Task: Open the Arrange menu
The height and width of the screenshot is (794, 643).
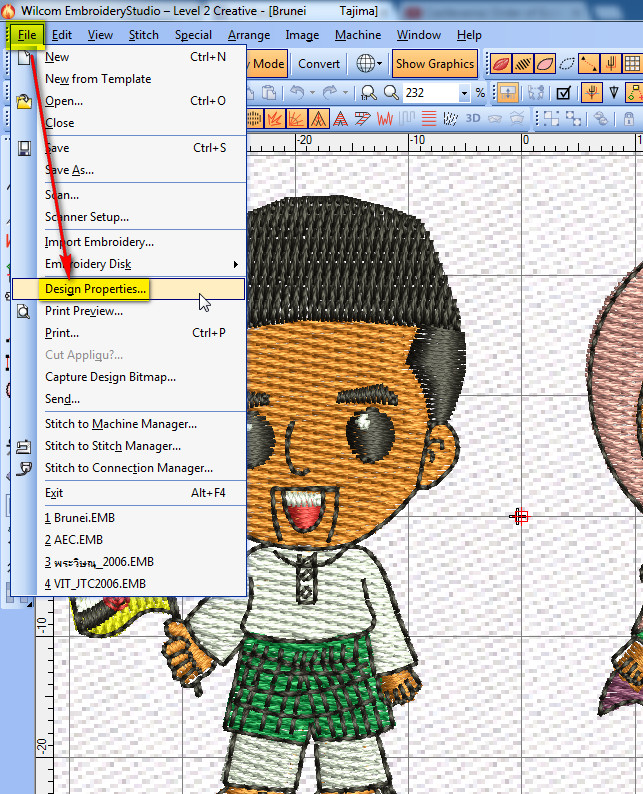Action: [x=249, y=35]
